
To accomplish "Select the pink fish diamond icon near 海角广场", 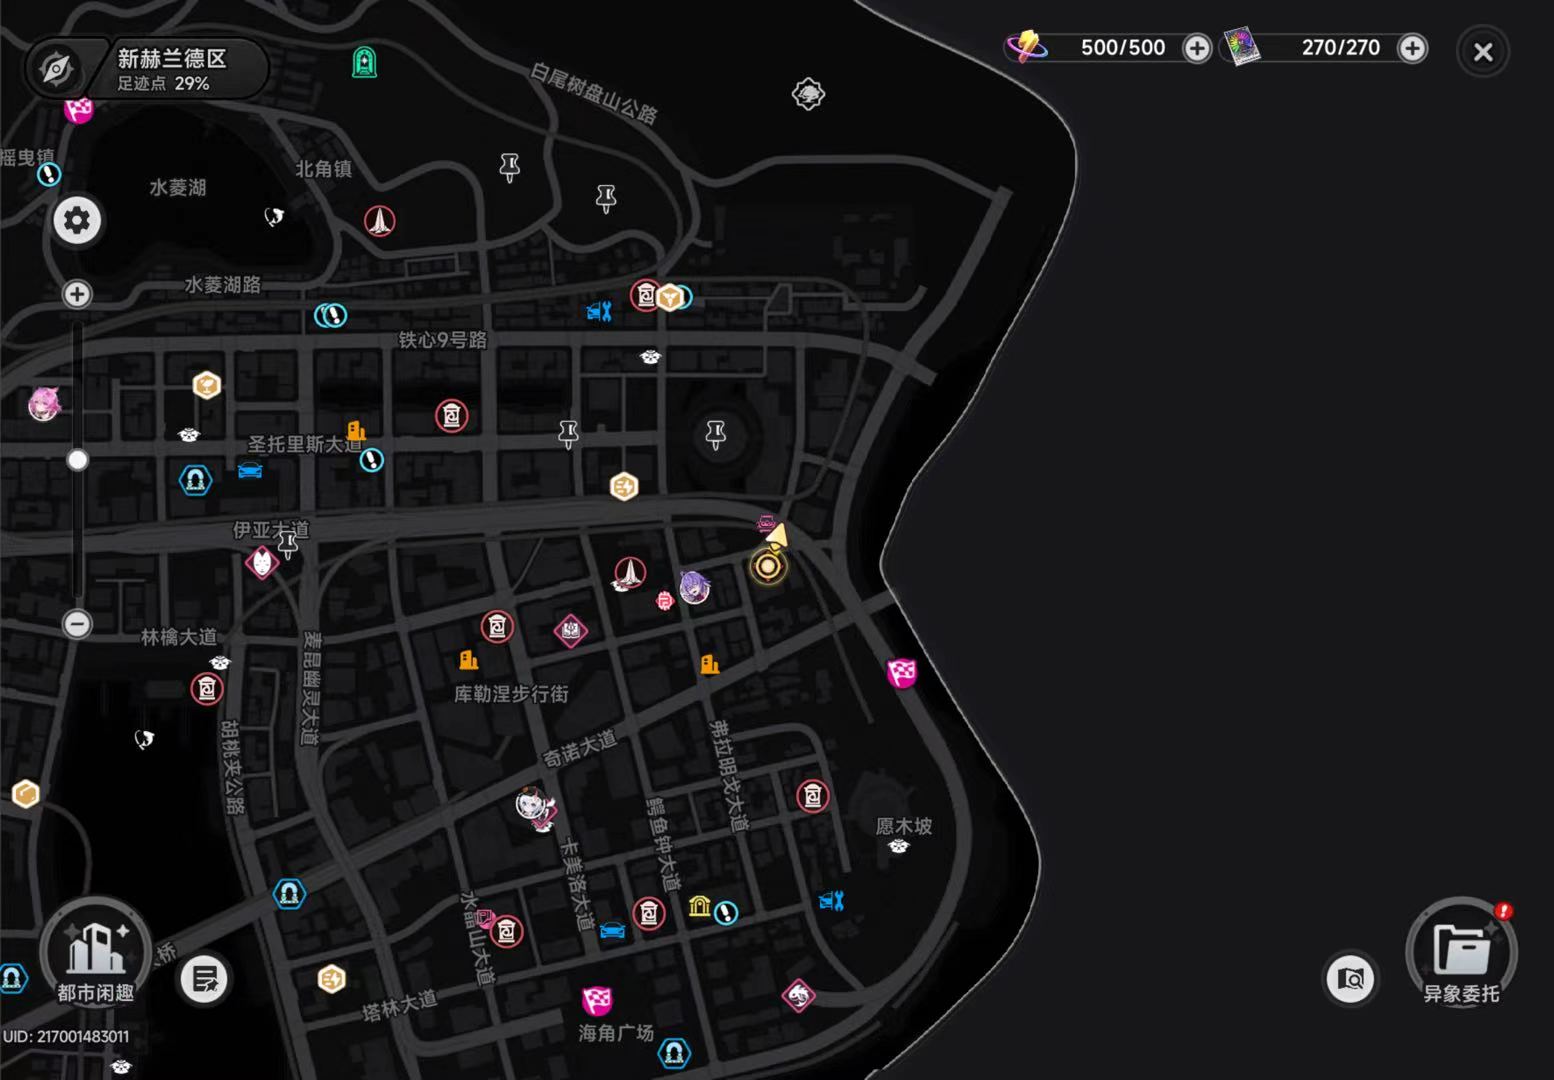I will (798, 995).
